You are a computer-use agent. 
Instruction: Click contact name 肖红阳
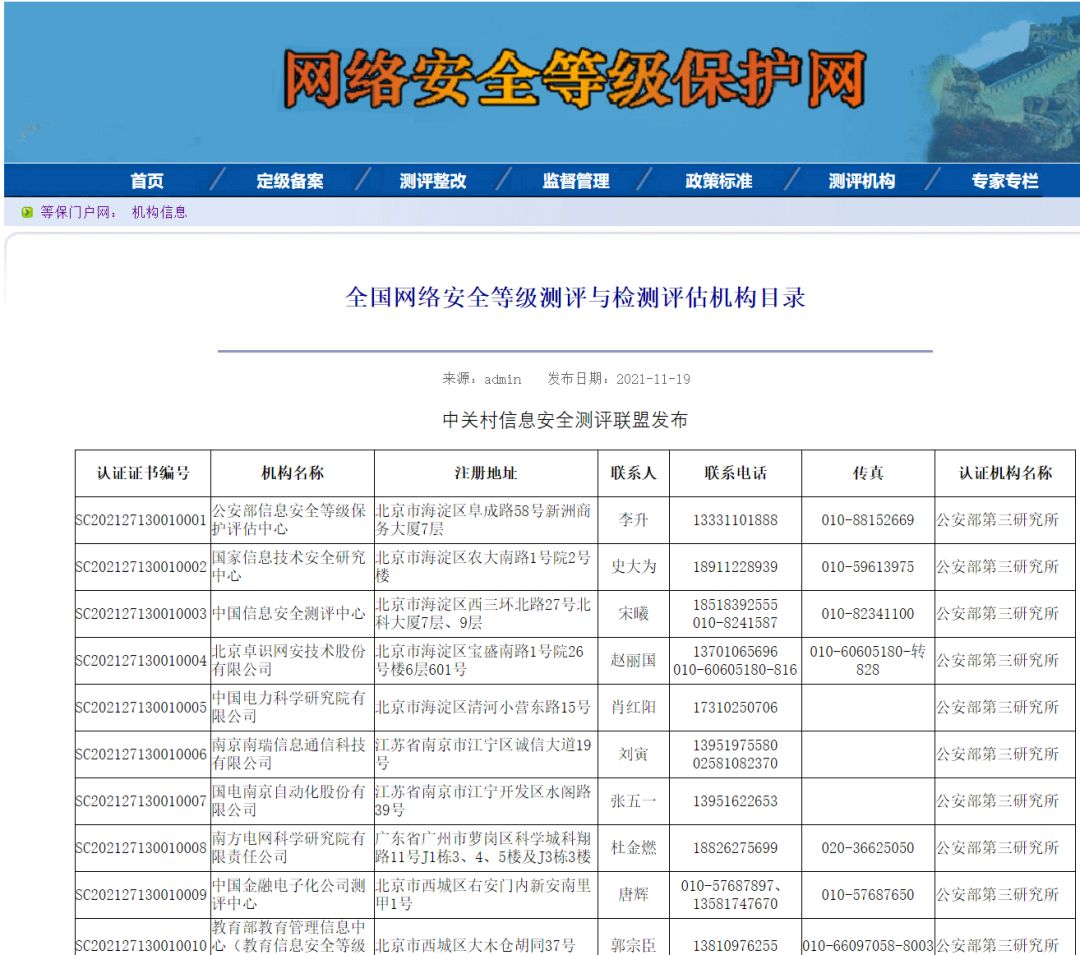click(634, 707)
